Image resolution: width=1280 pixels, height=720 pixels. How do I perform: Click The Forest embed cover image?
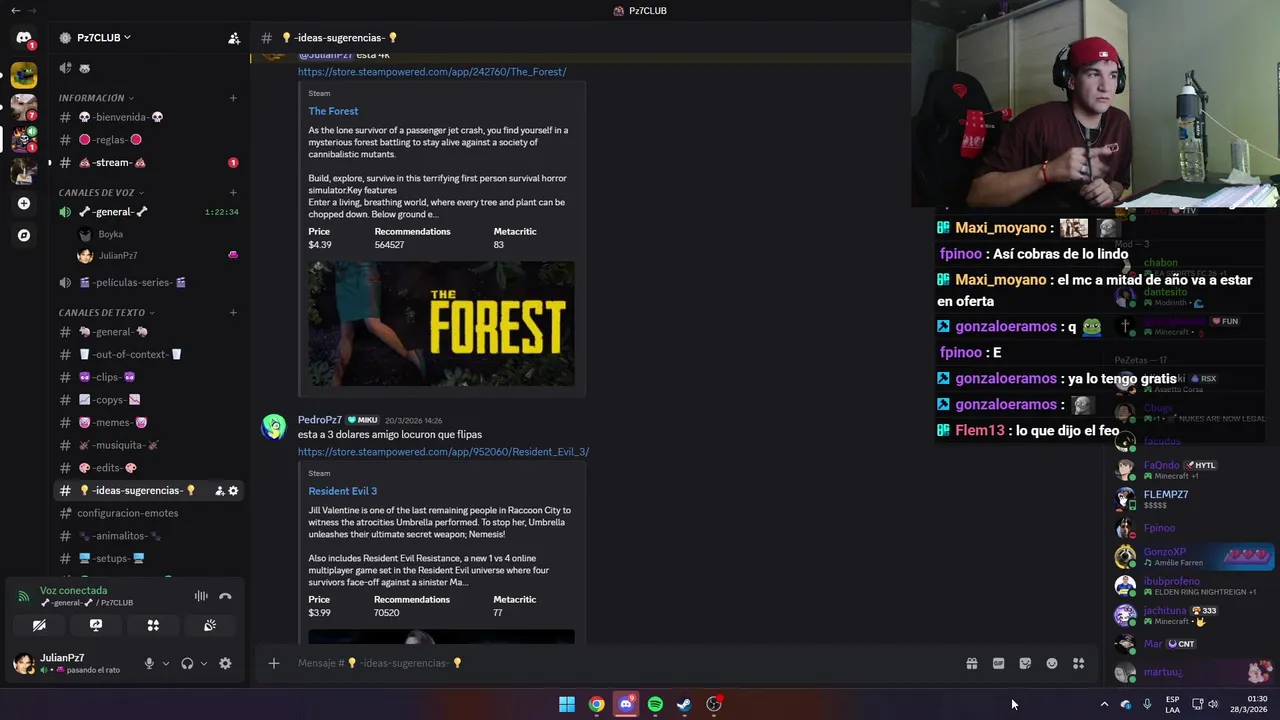(441, 324)
